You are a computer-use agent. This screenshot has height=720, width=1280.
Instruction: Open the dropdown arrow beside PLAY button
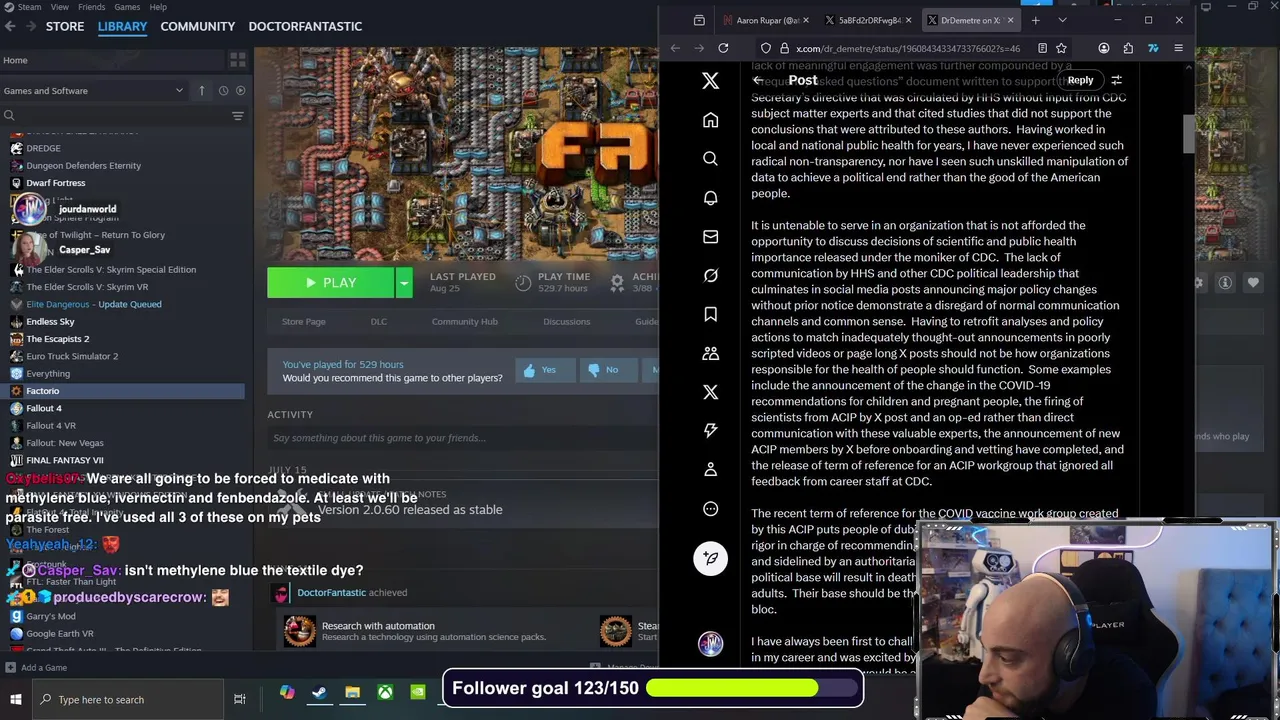403,283
